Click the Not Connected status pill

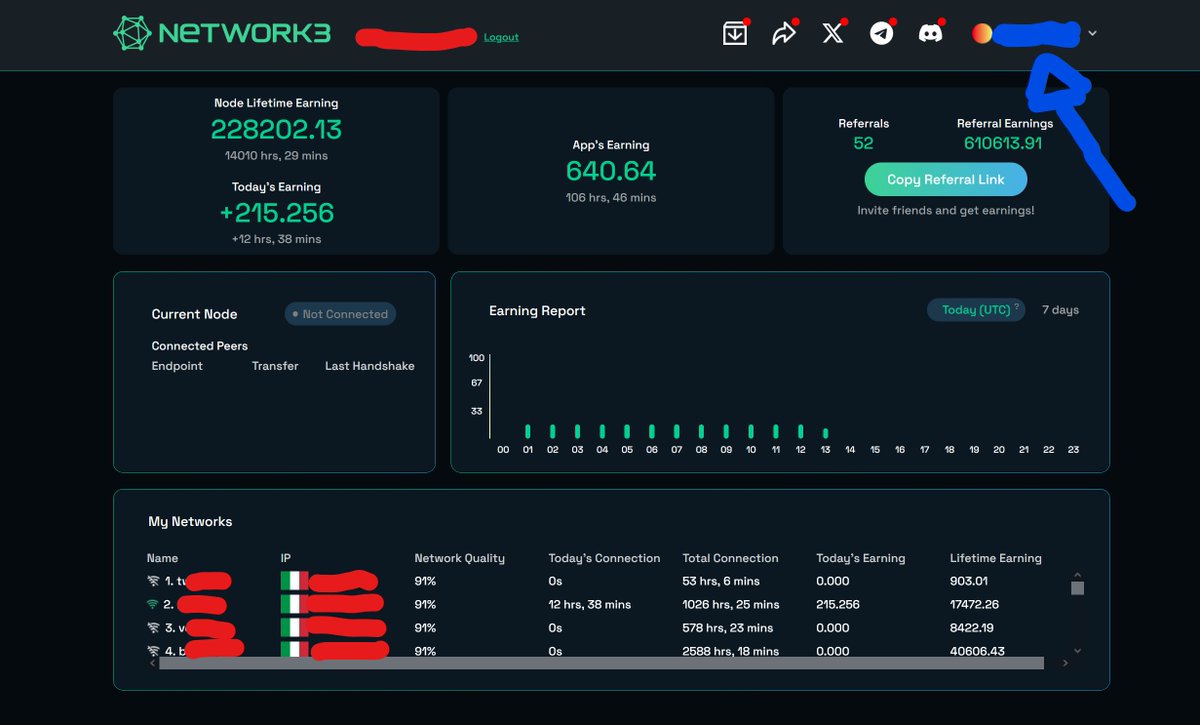(x=340, y=314)
